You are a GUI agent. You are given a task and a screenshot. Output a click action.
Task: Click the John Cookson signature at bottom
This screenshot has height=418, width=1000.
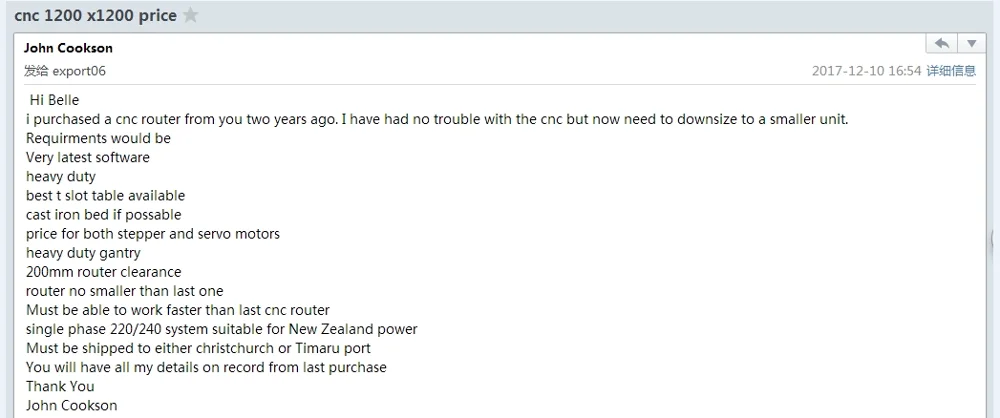(71, 405)
